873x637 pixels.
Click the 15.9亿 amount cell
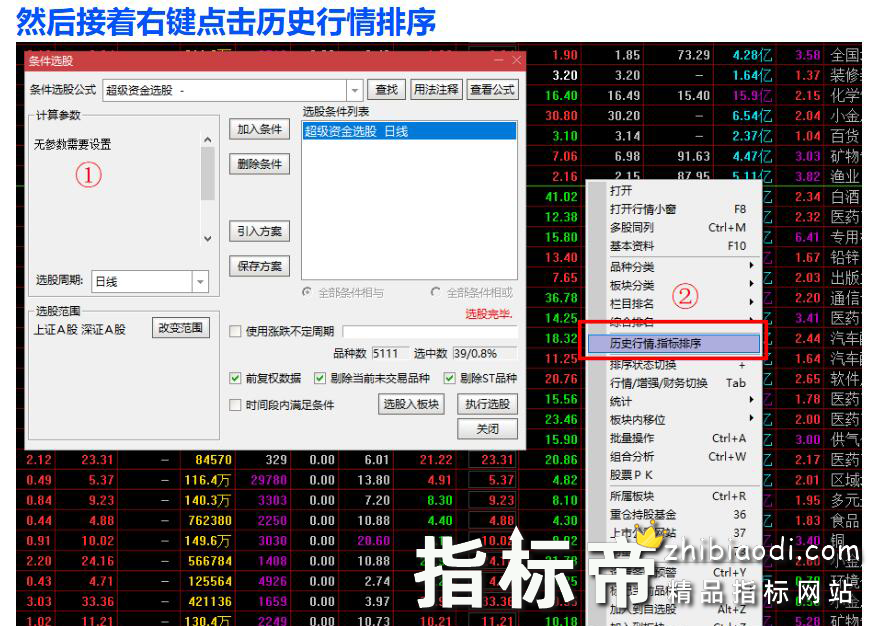click(752, 96)
